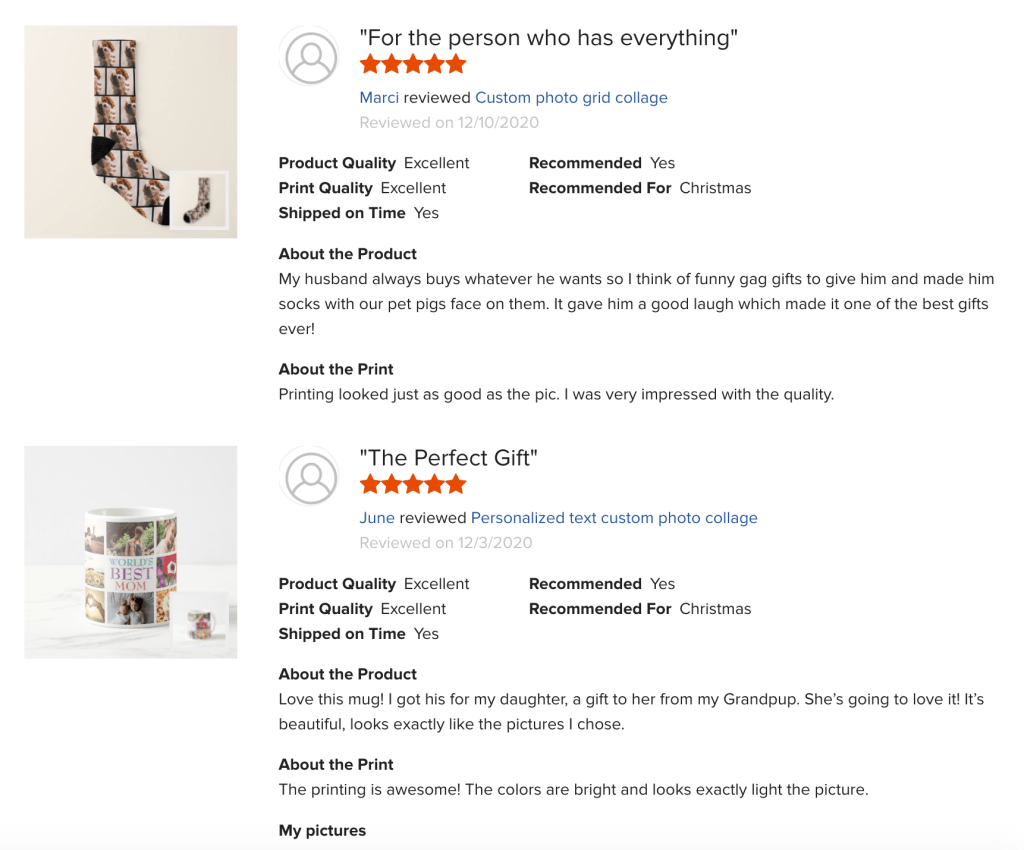Click the last star in June's rating
The image size is (1024, 850).
456,485
